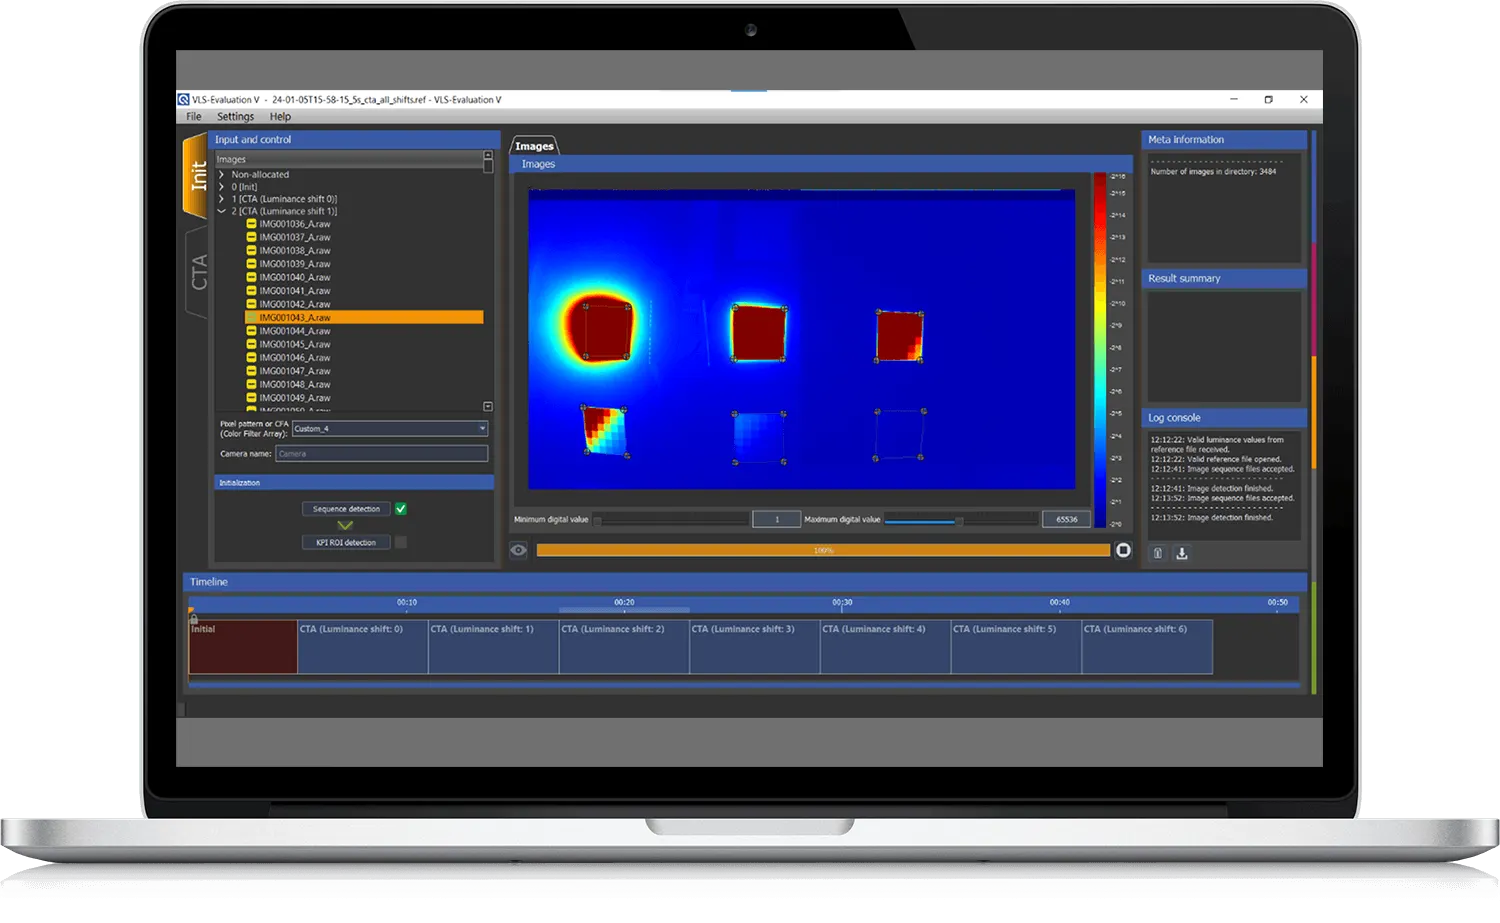Screen dimensions: 1500x923
Task: Expand 1 [CTA (Luminance shift 0)] node
Action: pos(222,199)
